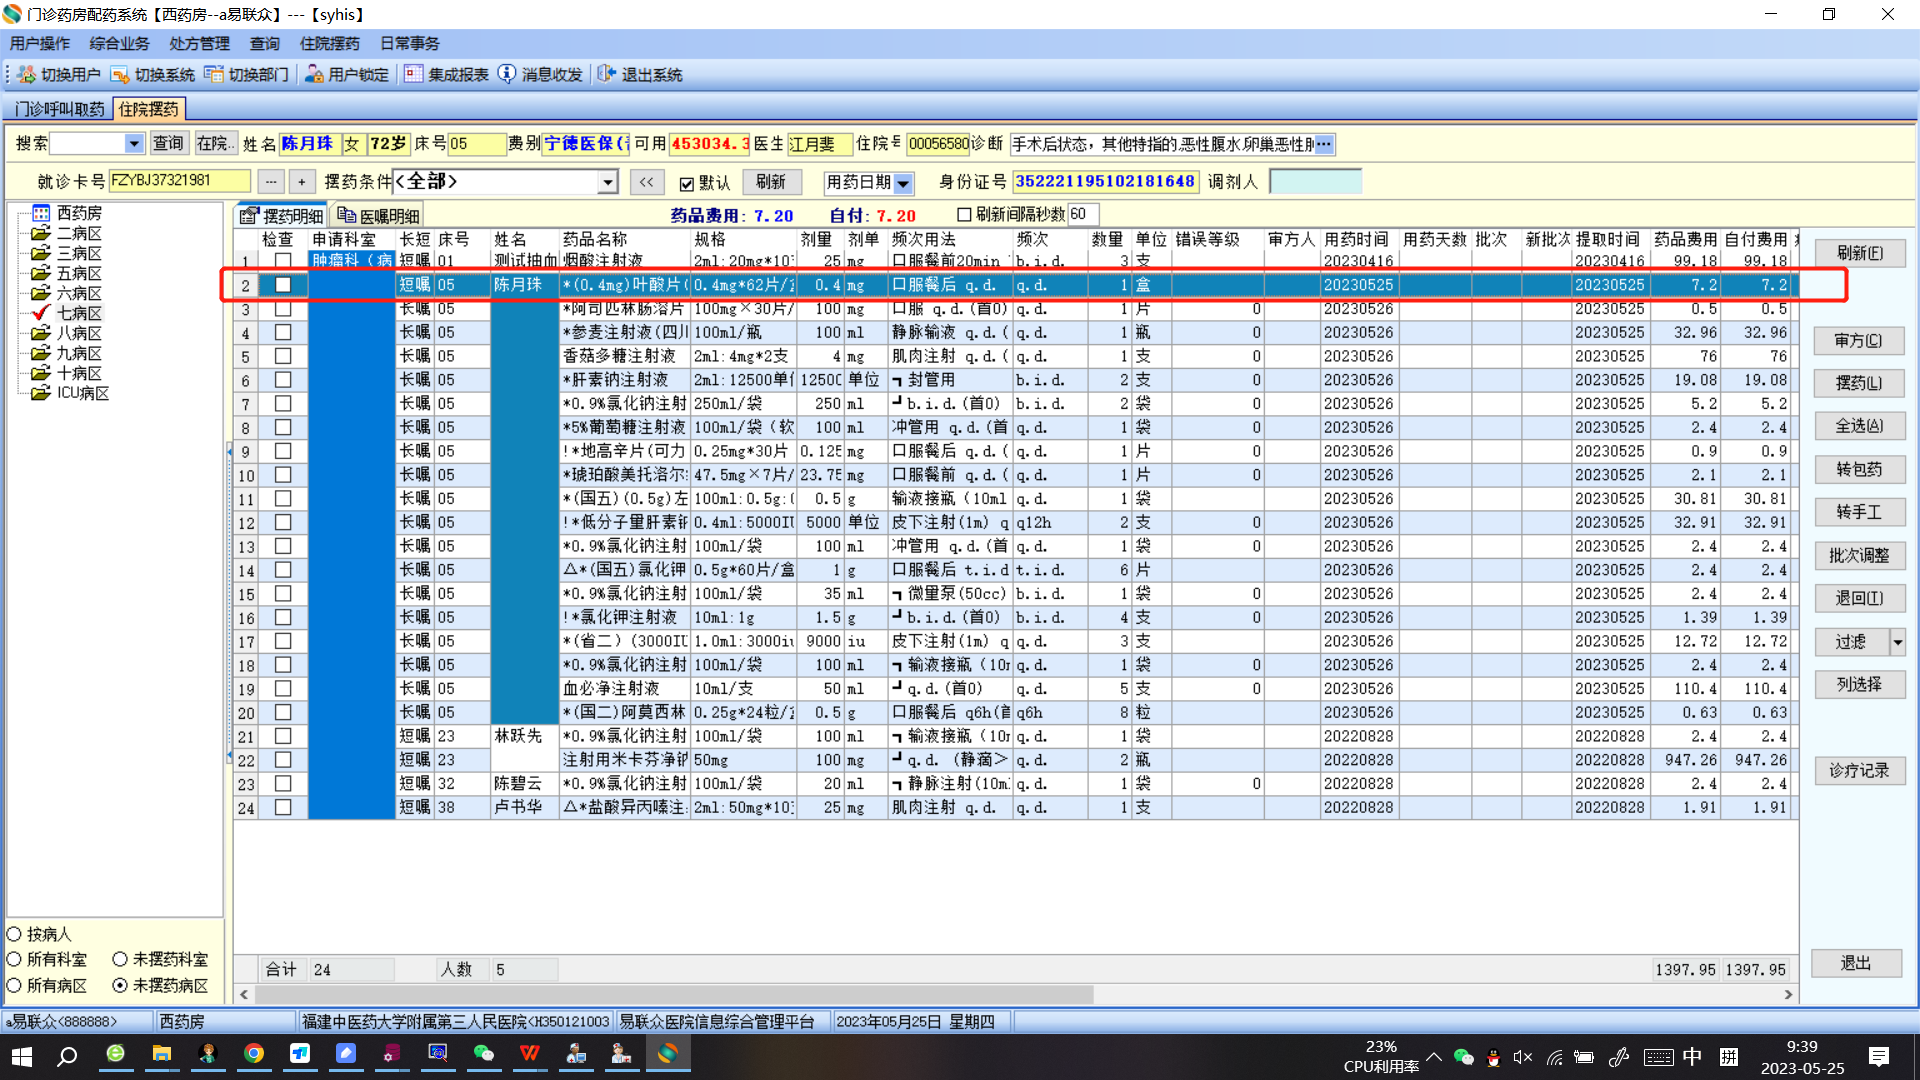
Task: Toggle the 默认 checkbox
Action: 687,183
